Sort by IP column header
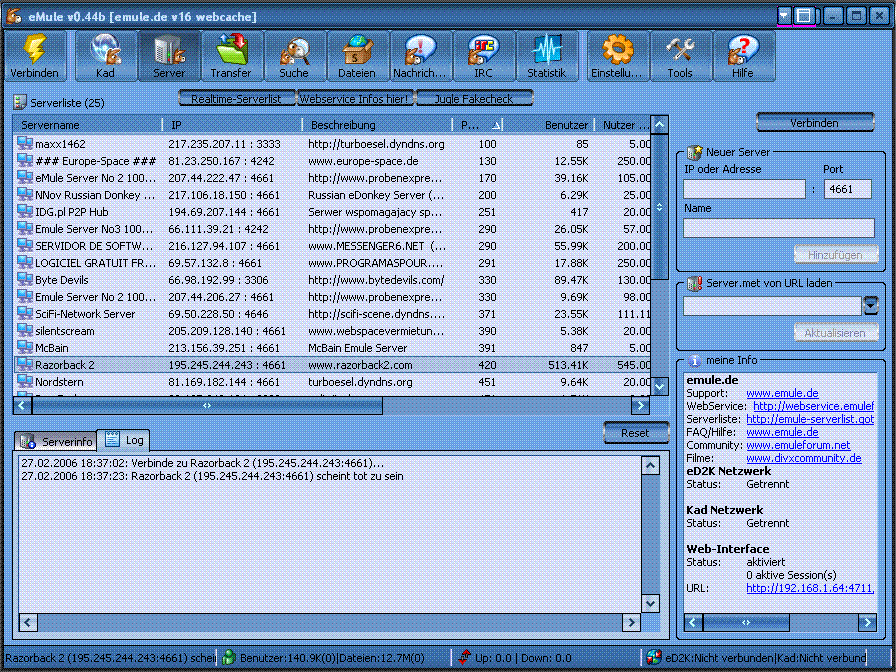Screen dimensions: 896x672 (x=233, y=125)
